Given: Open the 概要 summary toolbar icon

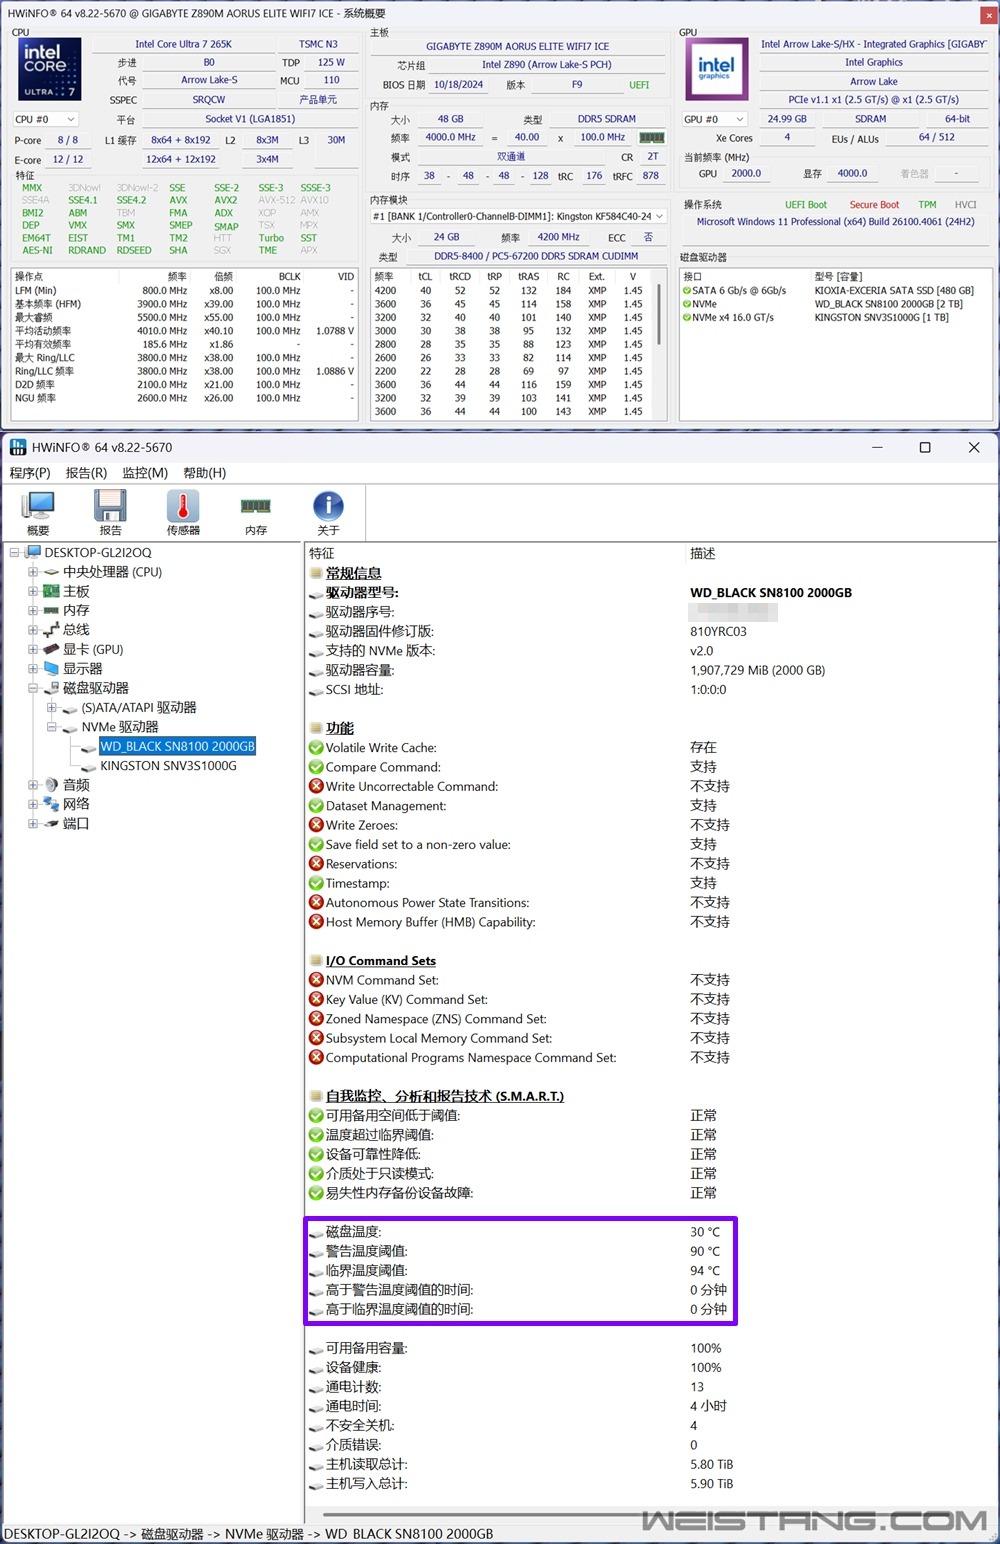Looking at the screenshot, I should click(38, 512).
